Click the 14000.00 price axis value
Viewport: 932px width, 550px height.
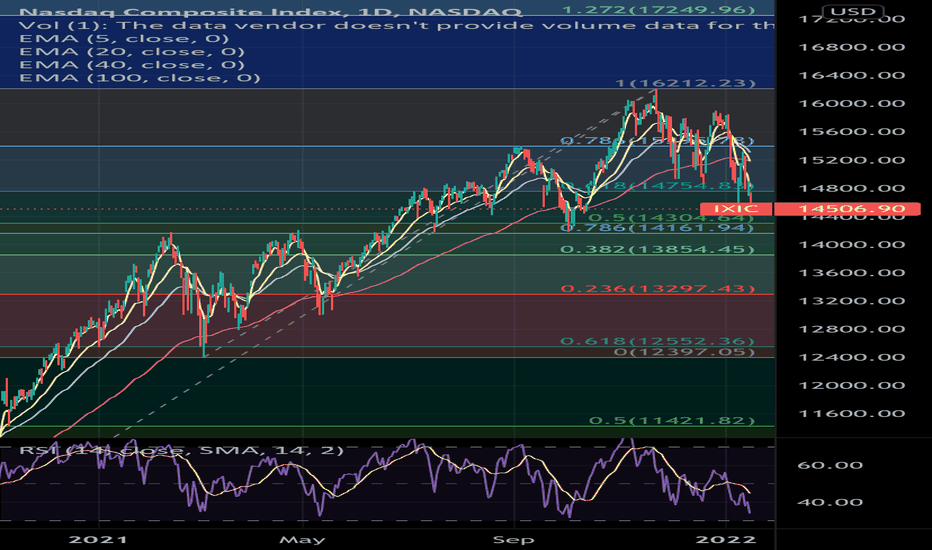point(852,244)
